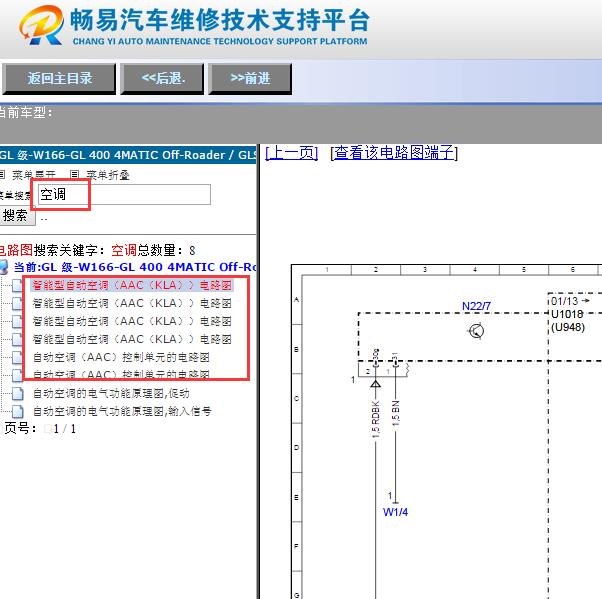Screen dimensions: 602x599
Task: Click the document icon beside the second 智能型自动空调 entry
Action: point(17,303)
